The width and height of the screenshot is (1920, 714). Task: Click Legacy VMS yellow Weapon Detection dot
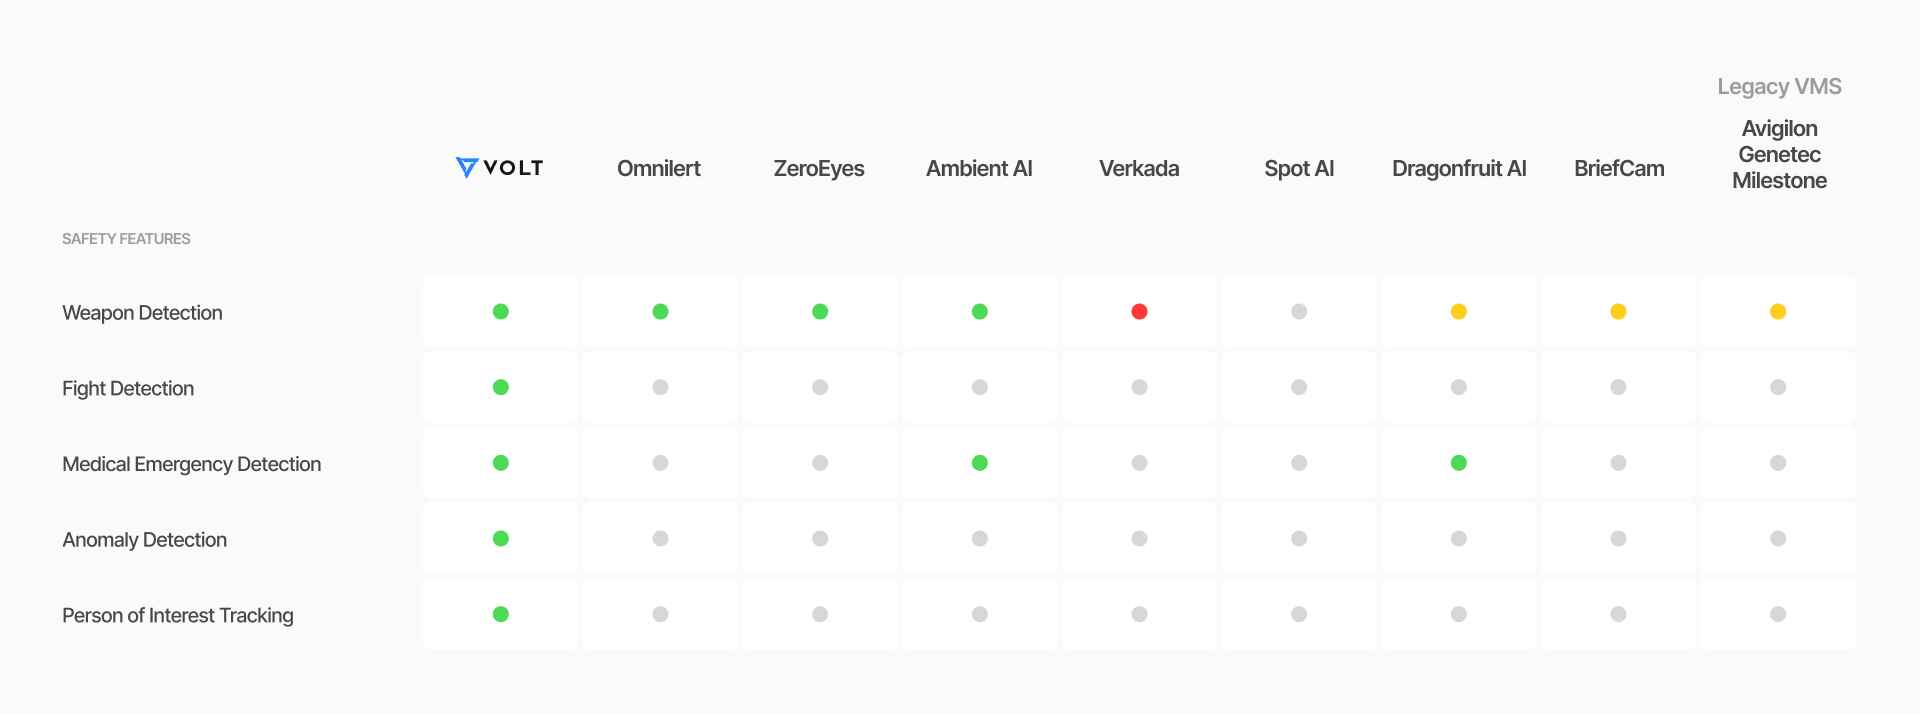click(x=1778, y=312)
